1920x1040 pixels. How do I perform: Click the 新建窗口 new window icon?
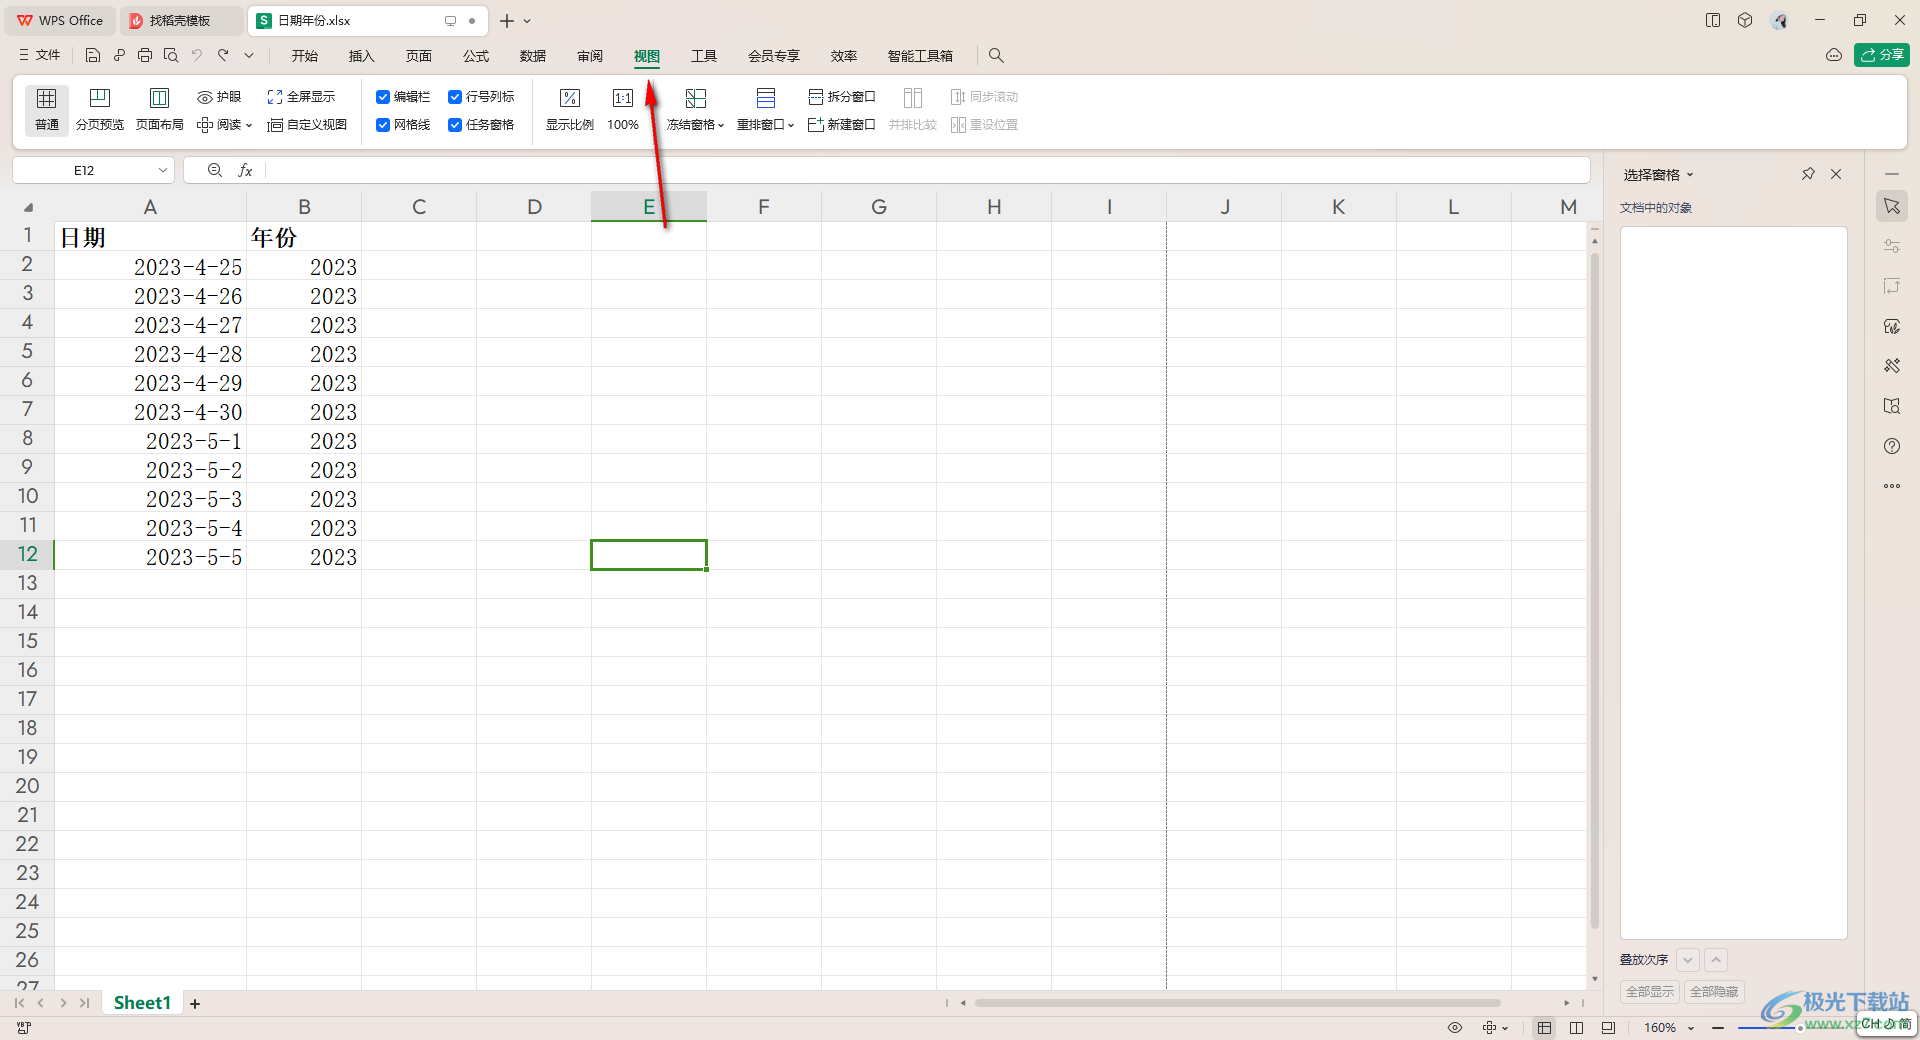coord(816,125)
